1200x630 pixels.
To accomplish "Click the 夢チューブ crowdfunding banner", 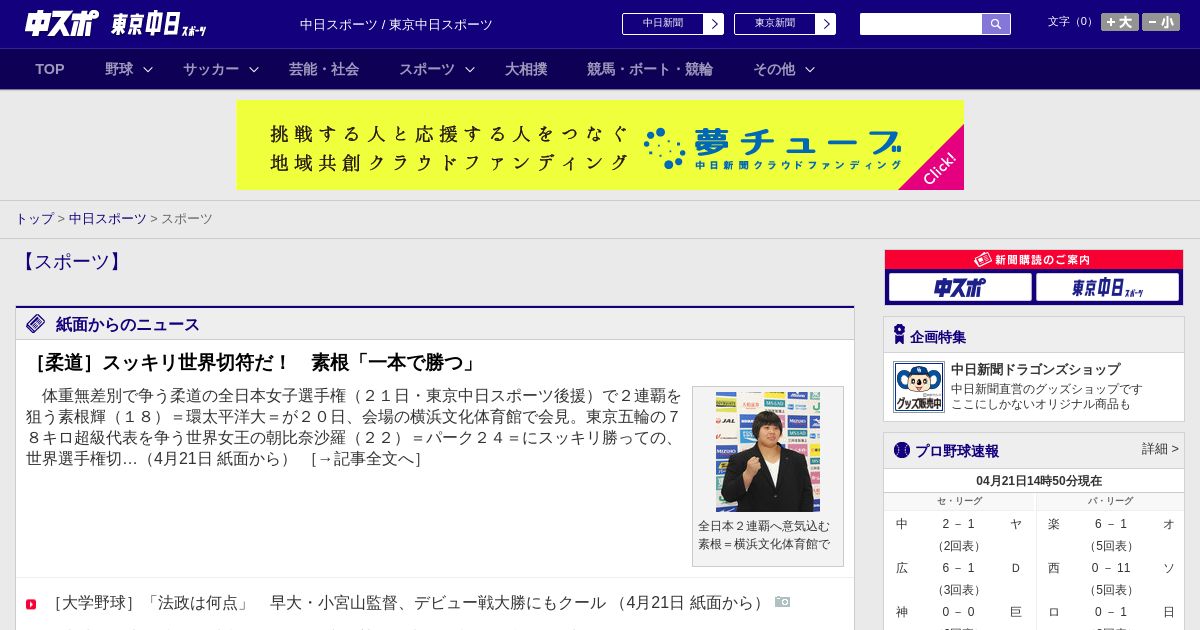I will tap(600, 145).
